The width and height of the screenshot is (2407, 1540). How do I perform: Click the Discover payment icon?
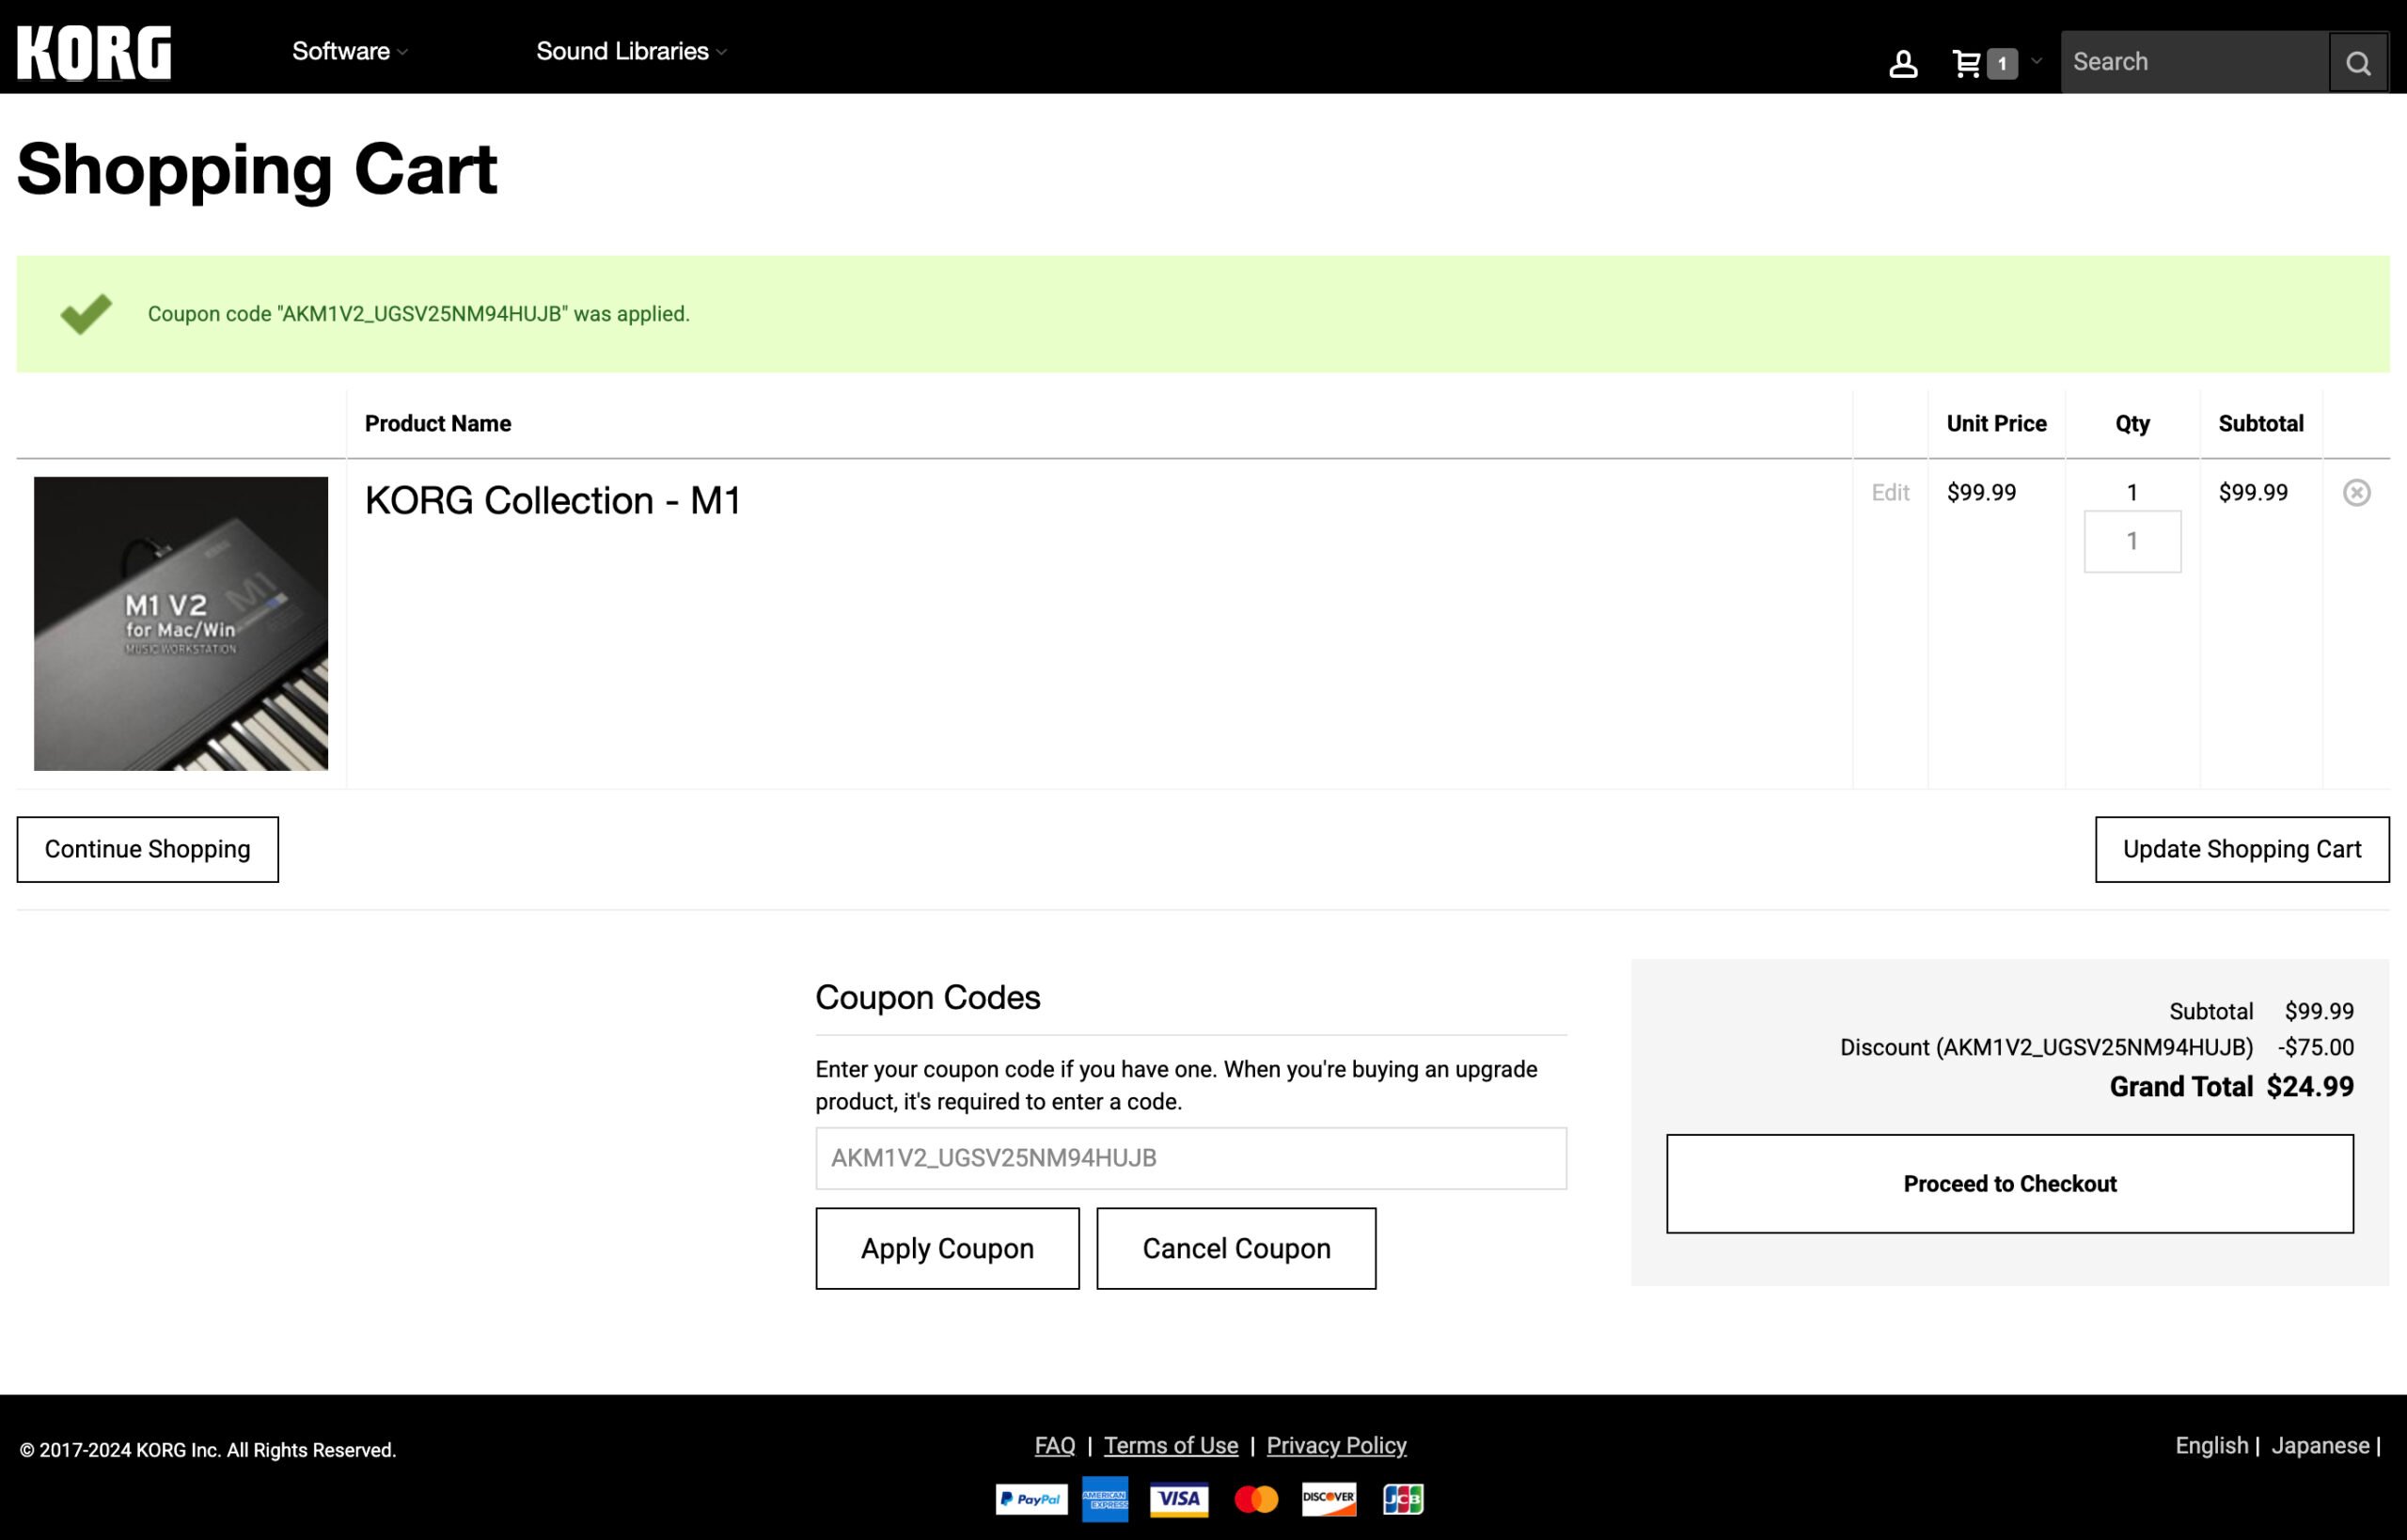tap(1329, 1499)
